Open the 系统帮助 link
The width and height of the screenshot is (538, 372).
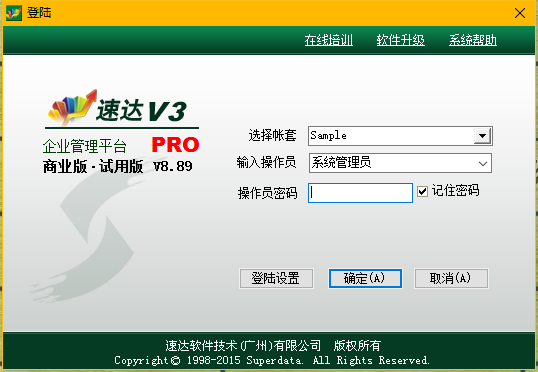point(473,40)
